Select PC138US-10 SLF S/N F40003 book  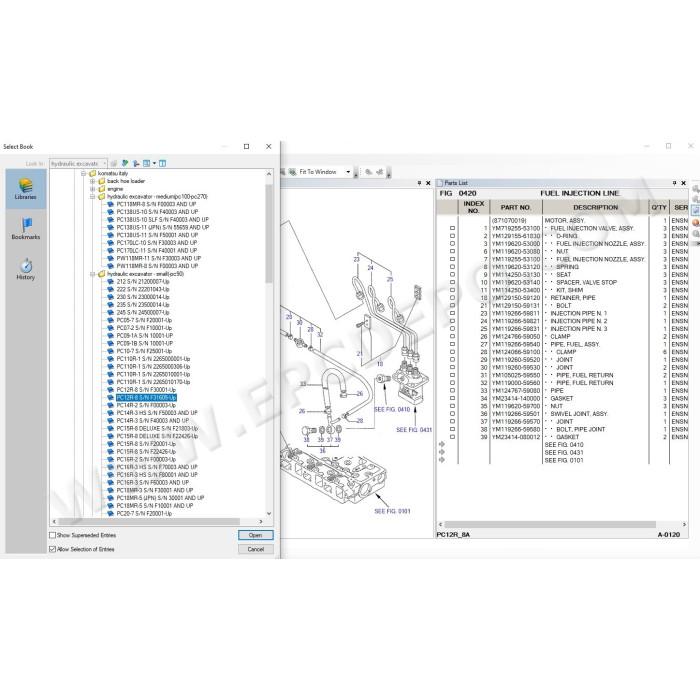point(162,220)
